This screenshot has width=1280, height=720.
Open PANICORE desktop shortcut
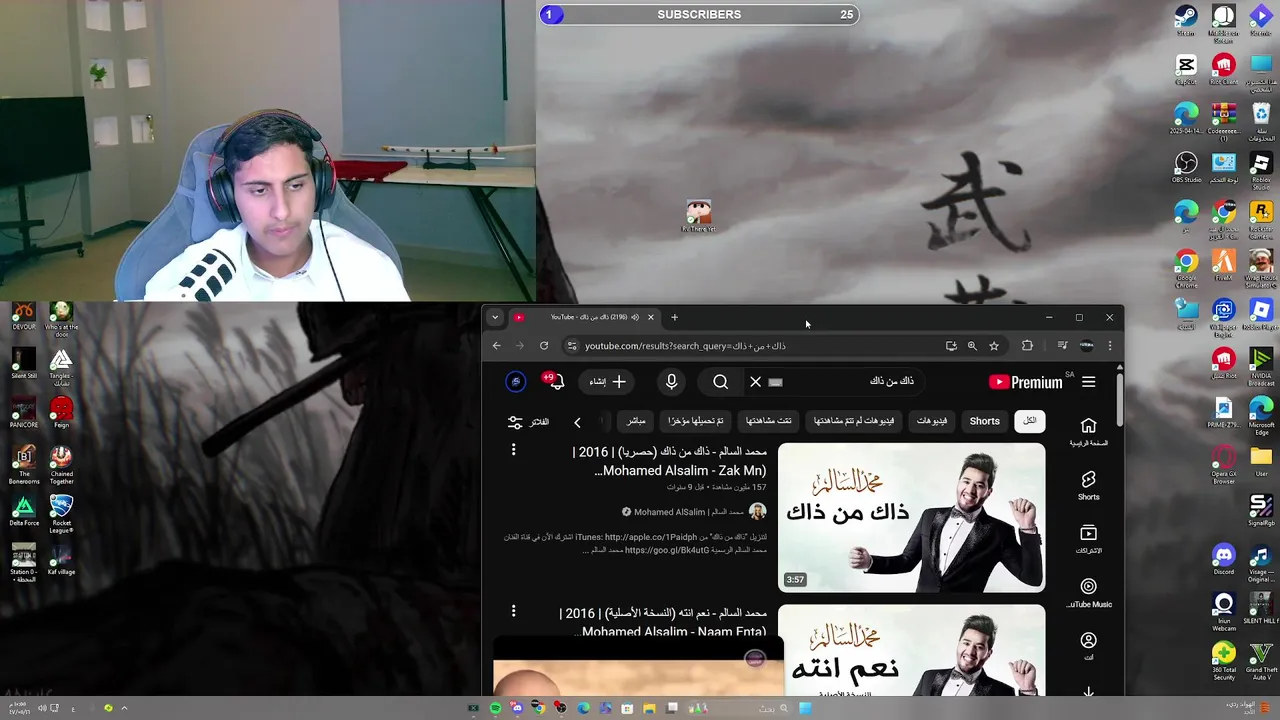(x=23, y=414)
